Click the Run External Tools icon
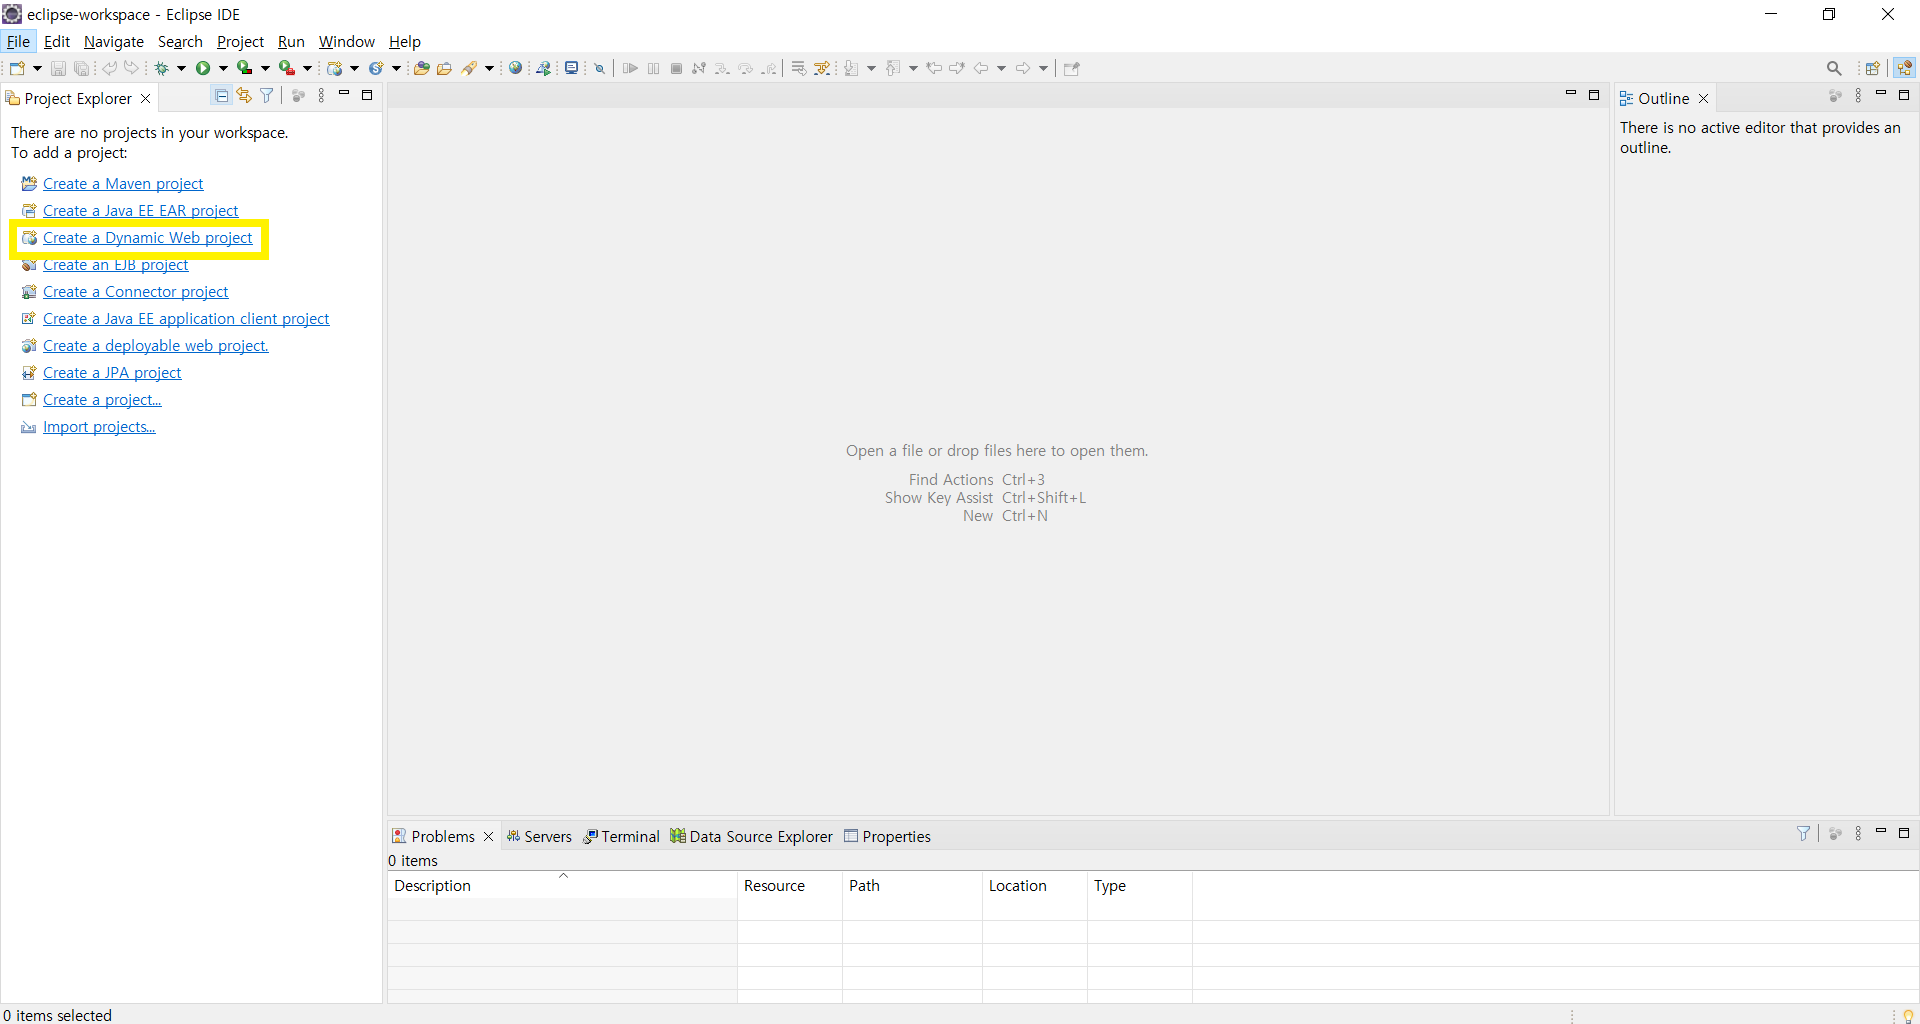Image resolution: width=1920 pixels, height=1024 pixels. pyautogui.click(x=287, y=68)
